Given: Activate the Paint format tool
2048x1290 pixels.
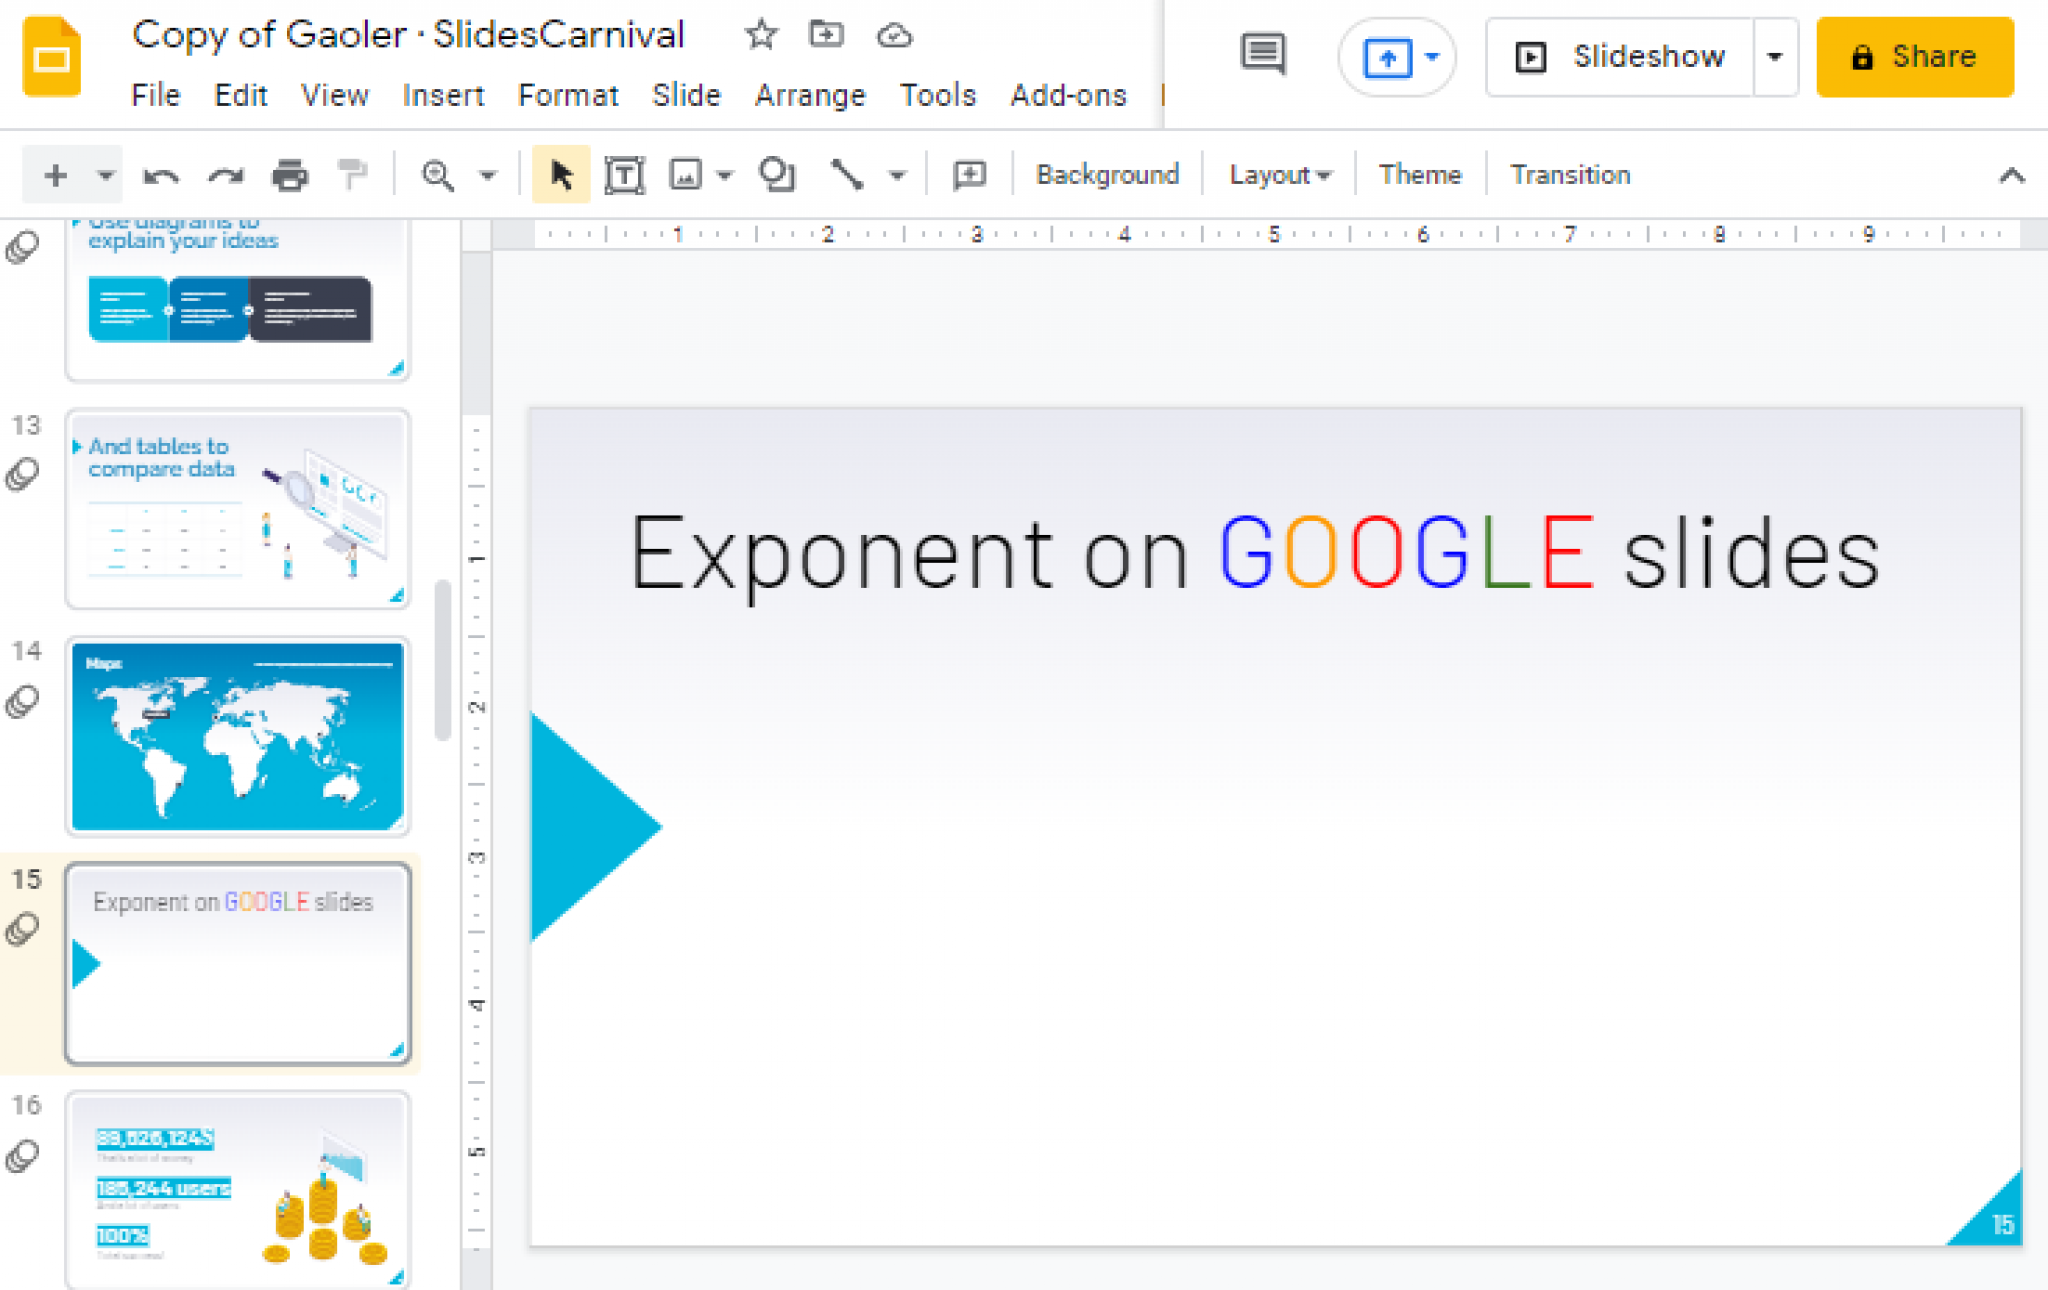Looking at the screenshot, I should [351, 175].
